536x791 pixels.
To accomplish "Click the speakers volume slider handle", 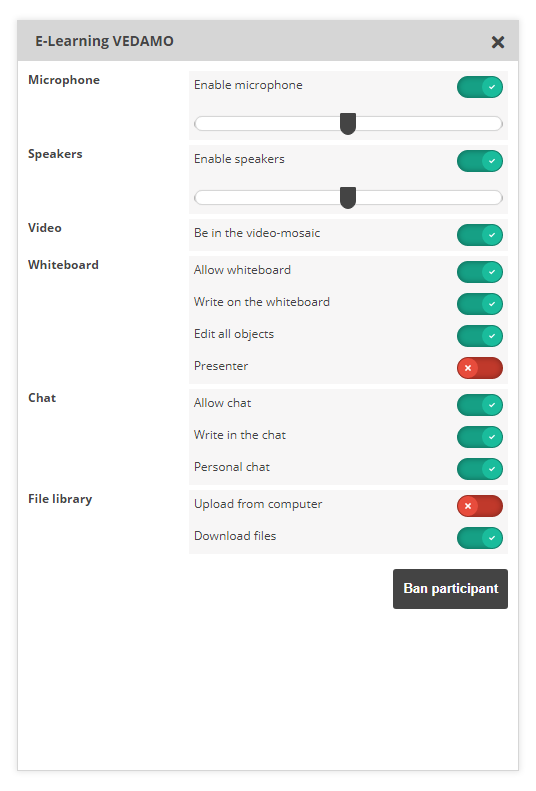I will click(x=348, y=197).
